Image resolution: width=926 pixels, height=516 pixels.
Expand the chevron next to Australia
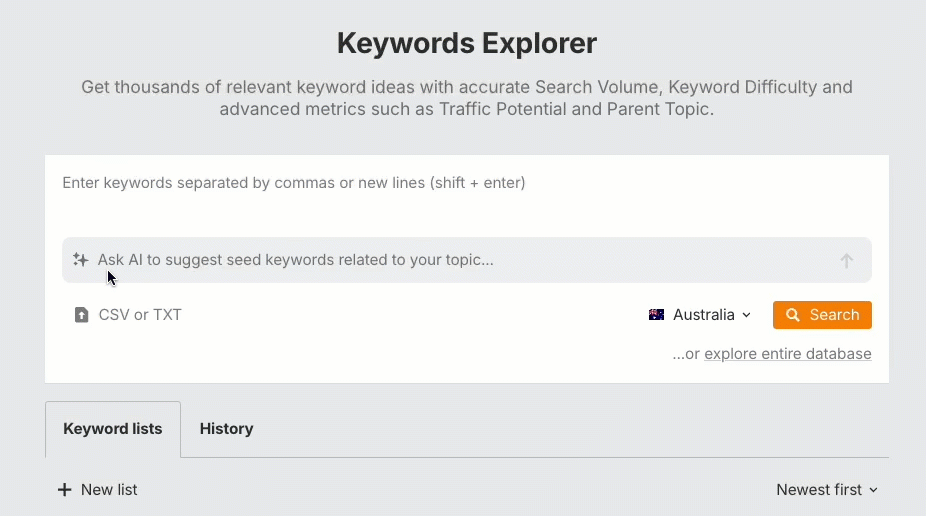click(746, 315)
